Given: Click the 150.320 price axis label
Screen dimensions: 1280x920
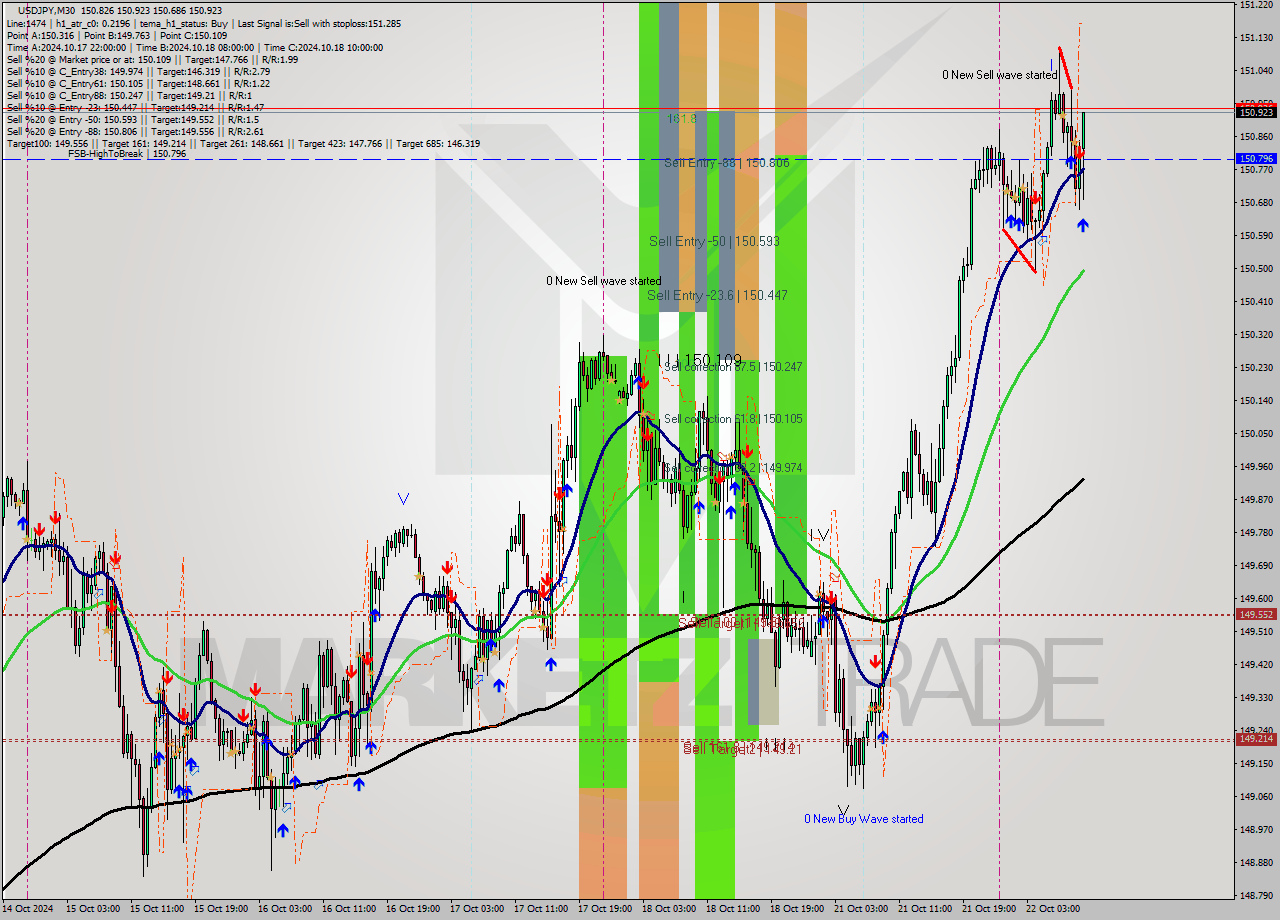Looking at the screenshot, I should tap(1256, 335).
